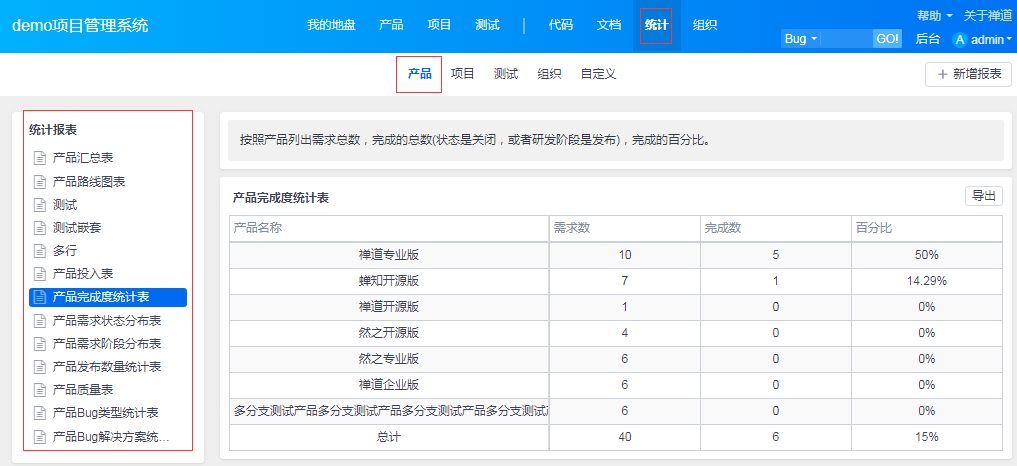Click the document icon beside 产品质量表
The width and height of the screenshot is (1017, 466).
[40, 390]
